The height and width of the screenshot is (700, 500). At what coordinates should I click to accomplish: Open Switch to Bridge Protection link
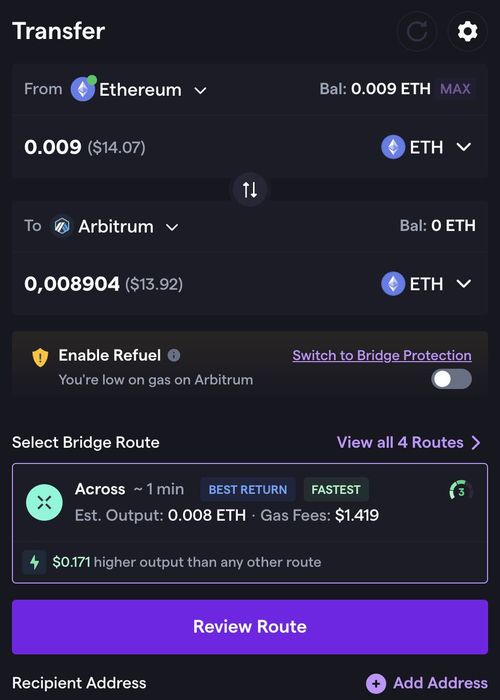pyautogui.click(x=382, y=355)
